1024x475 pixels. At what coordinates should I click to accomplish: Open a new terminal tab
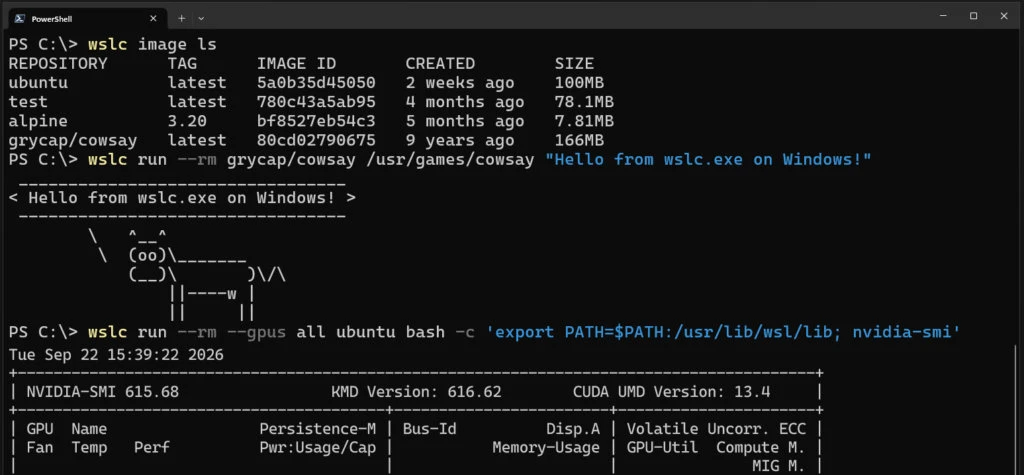point(182,18)
